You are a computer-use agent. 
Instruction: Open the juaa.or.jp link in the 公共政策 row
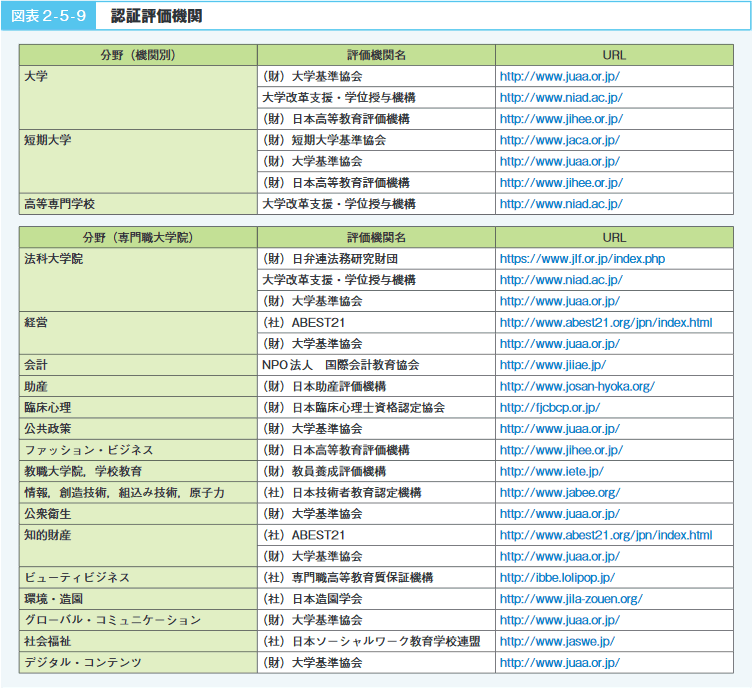[x=559, y=429]
